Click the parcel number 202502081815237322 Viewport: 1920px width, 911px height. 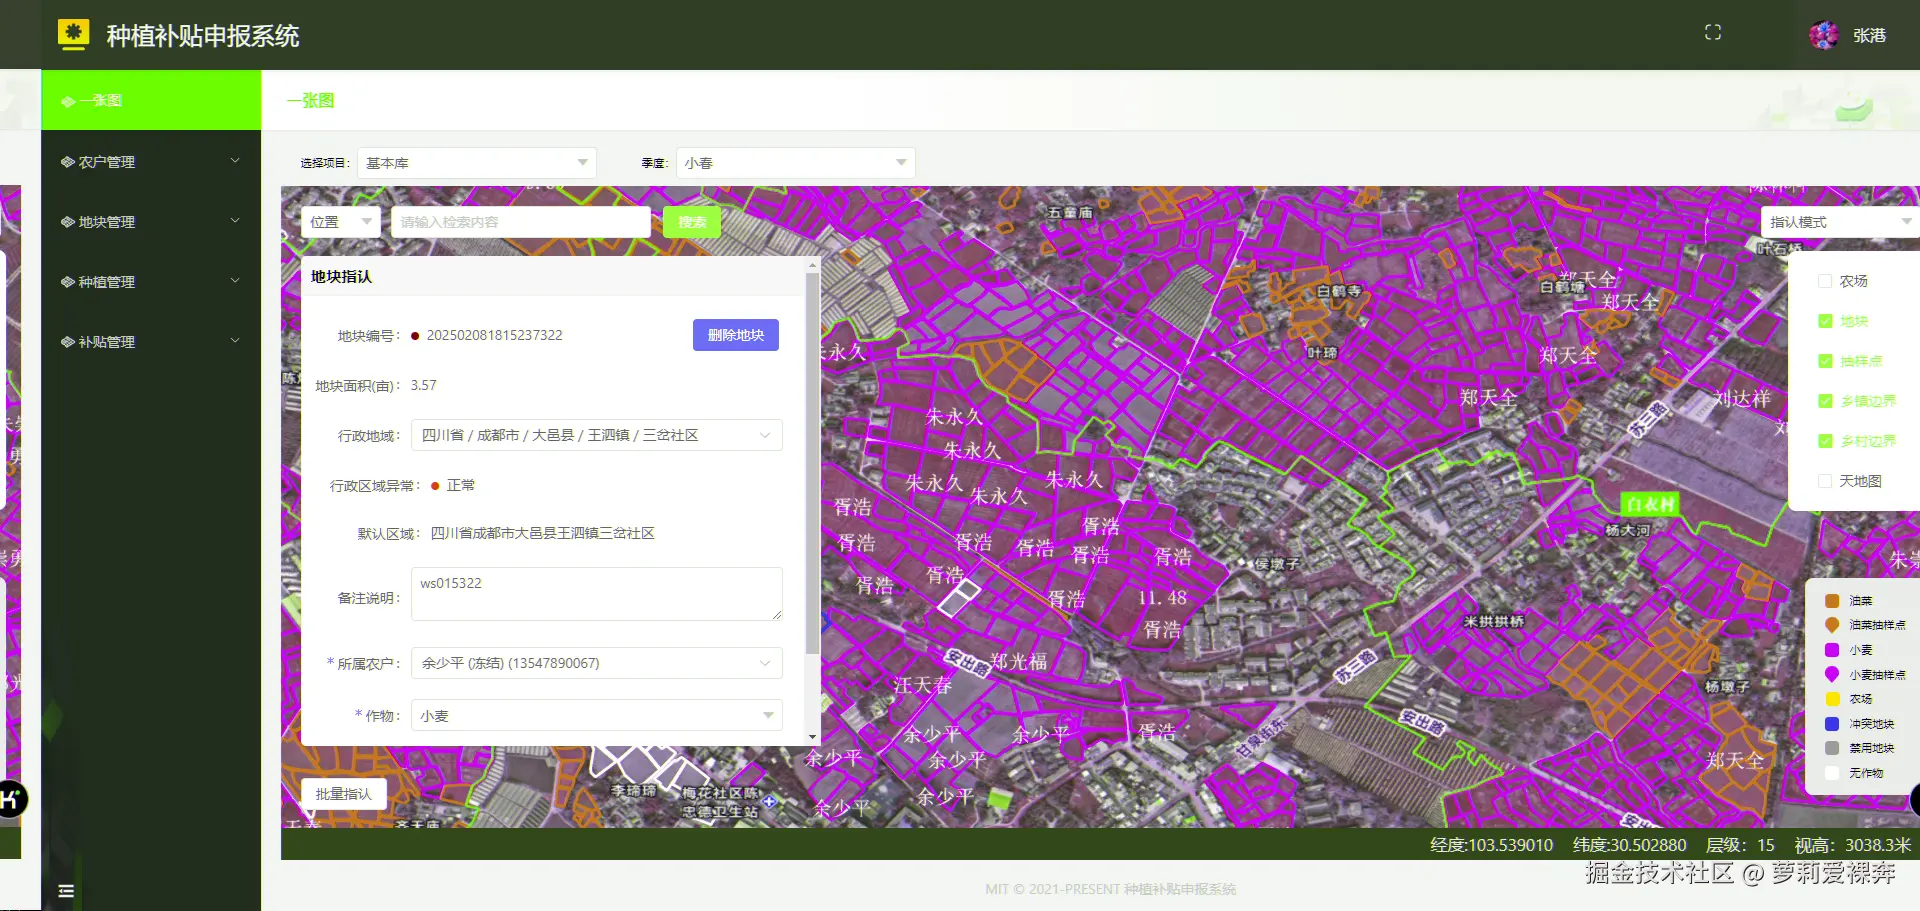[x=494, y=335]
